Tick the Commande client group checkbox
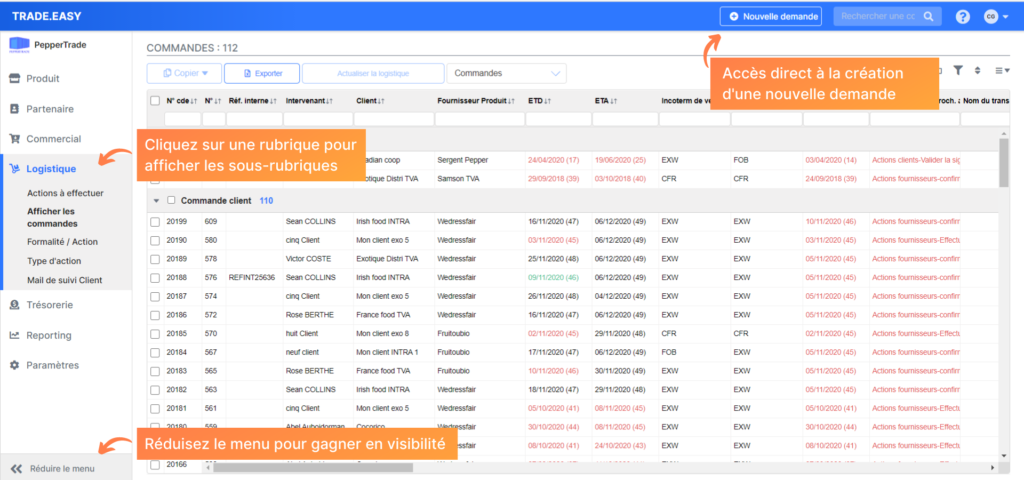This screenshot has width=1024, height=480. tap(172, 200)
